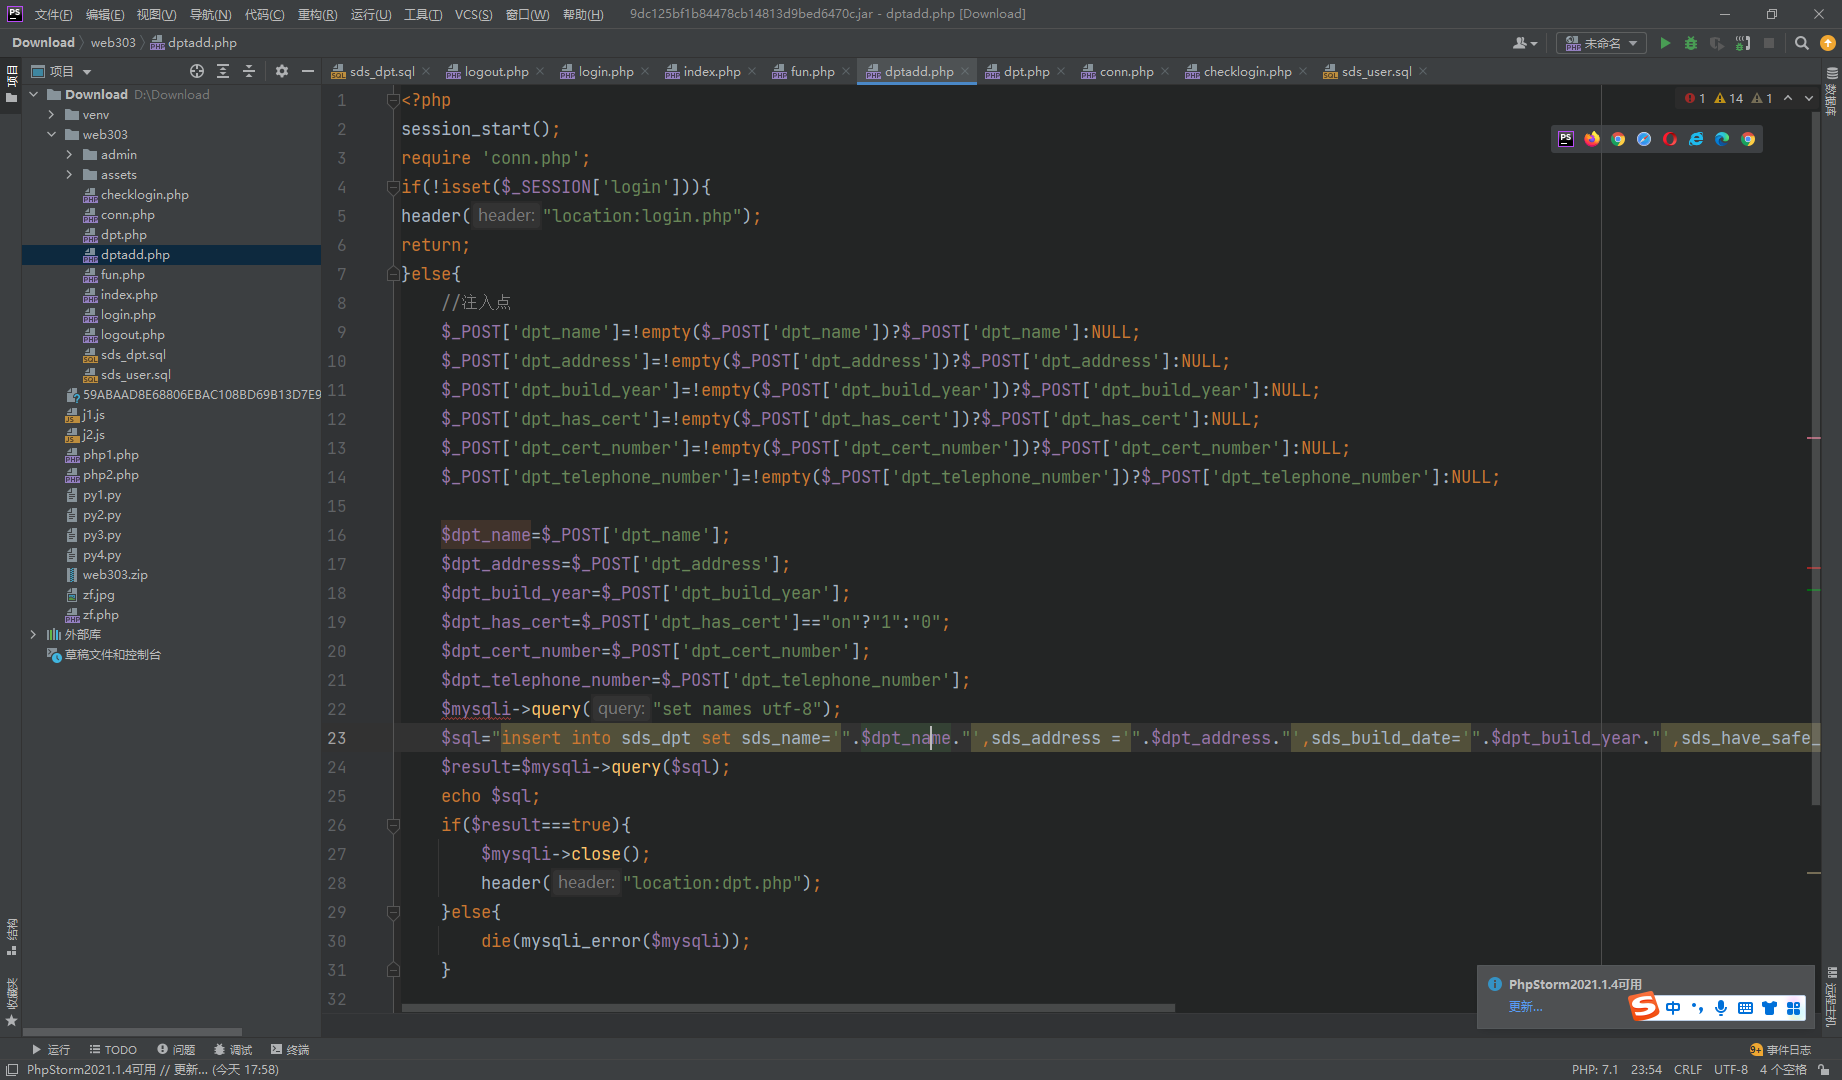Open the 问题 problems tool window

click(x=176, y=1049)
